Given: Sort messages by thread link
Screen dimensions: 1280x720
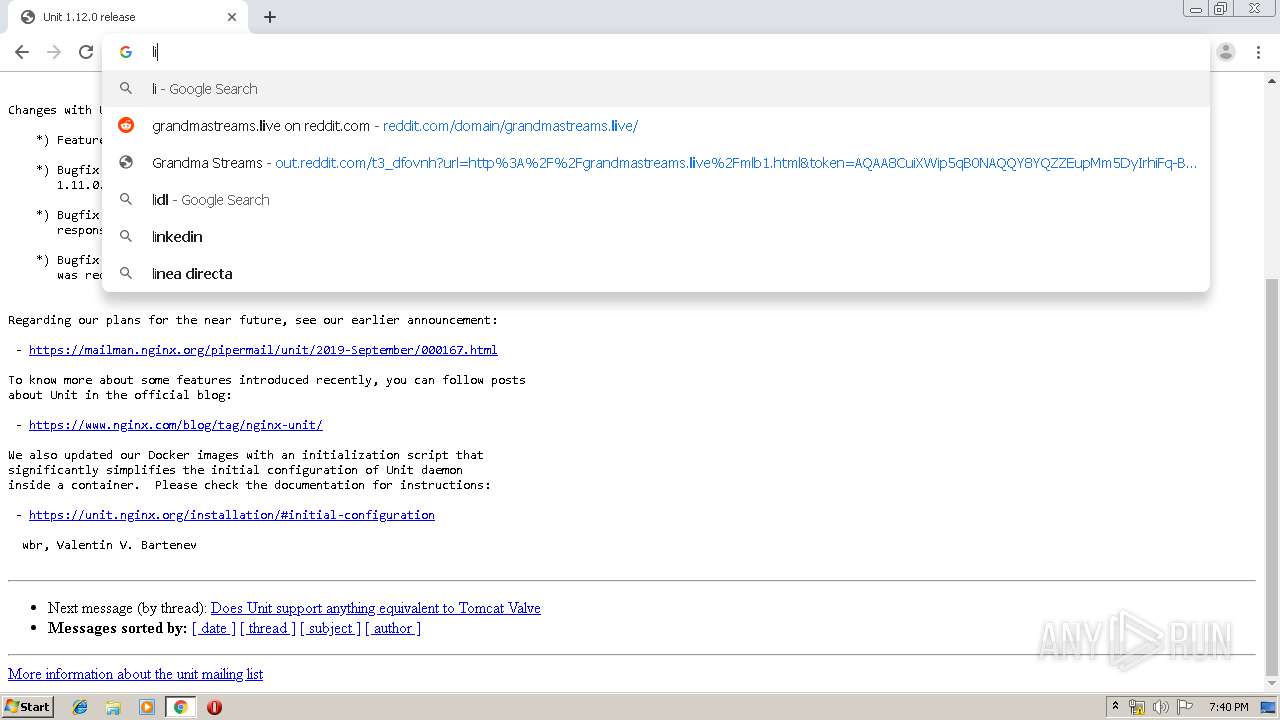Looking at the screenshot, I should coord(268,628).
